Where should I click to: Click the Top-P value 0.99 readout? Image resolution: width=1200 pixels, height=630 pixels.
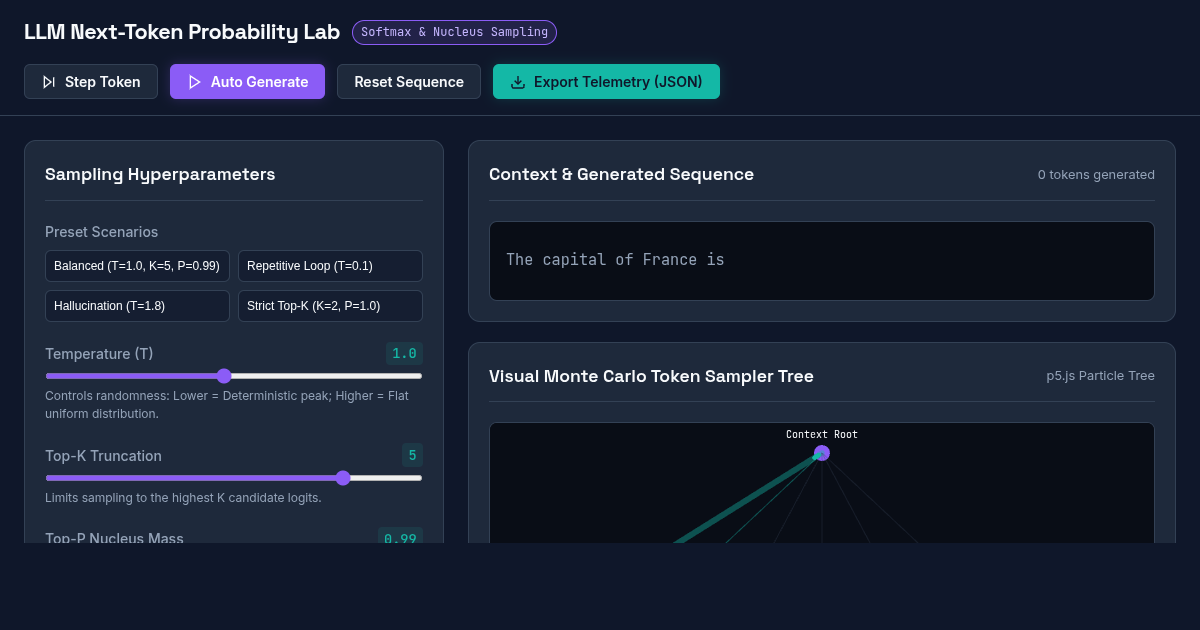(x=400, y=538)
